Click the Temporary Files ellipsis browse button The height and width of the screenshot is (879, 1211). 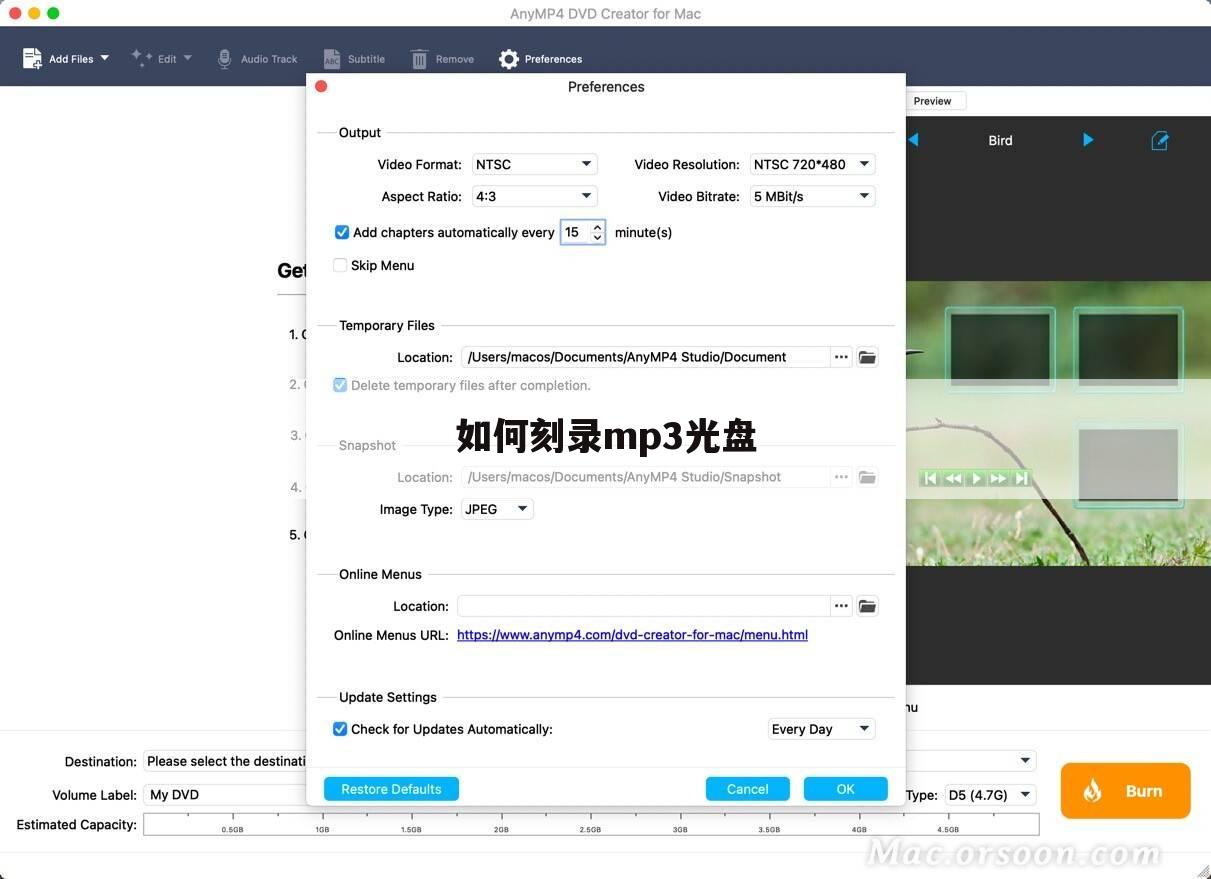point(842,357)
